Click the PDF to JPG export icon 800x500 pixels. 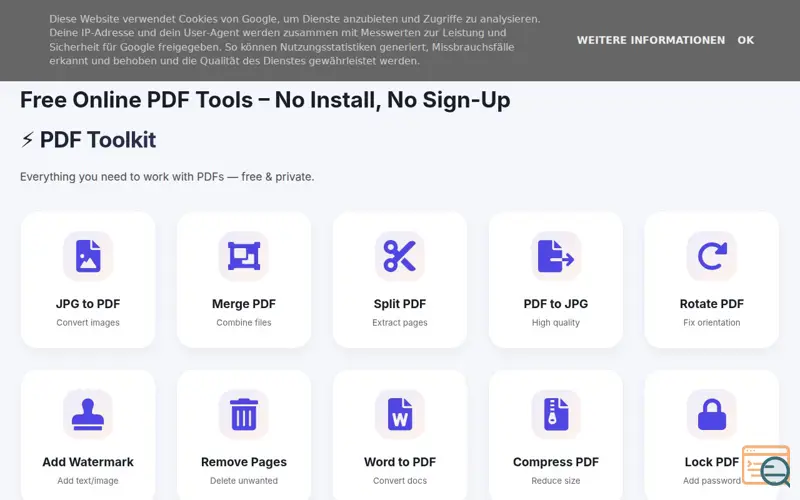pyautogui.click(x=556, y=256)
